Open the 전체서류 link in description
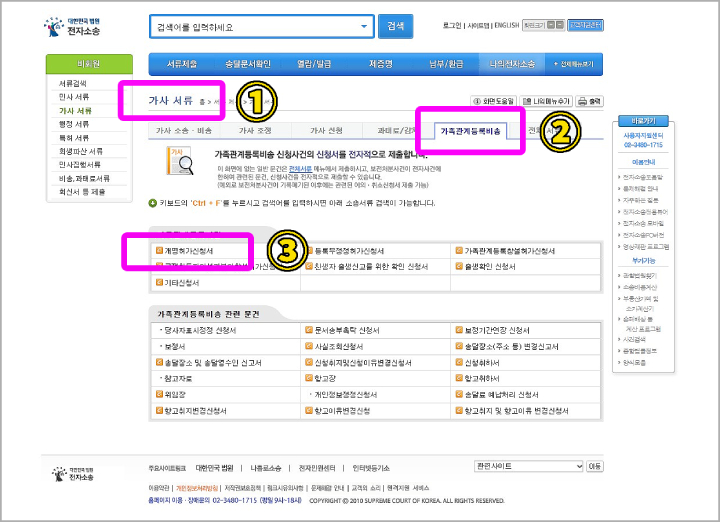This screenshot has width=720, height=522. [x=300, y=168]
